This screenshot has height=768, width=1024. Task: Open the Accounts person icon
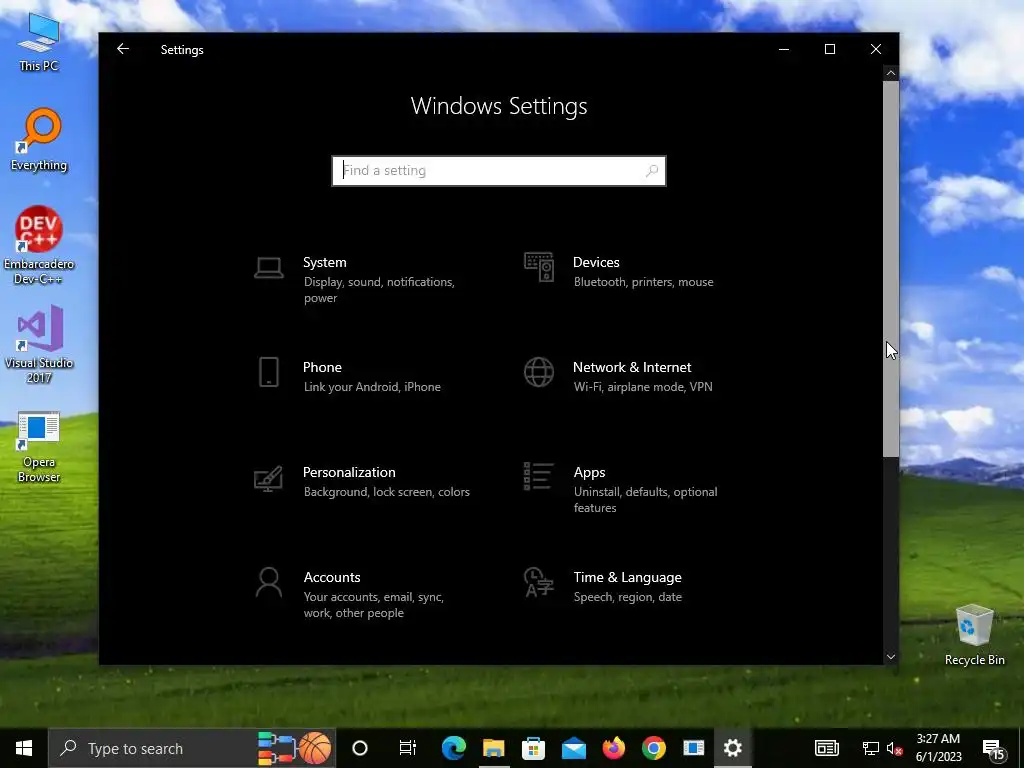(x=268, y=583)
